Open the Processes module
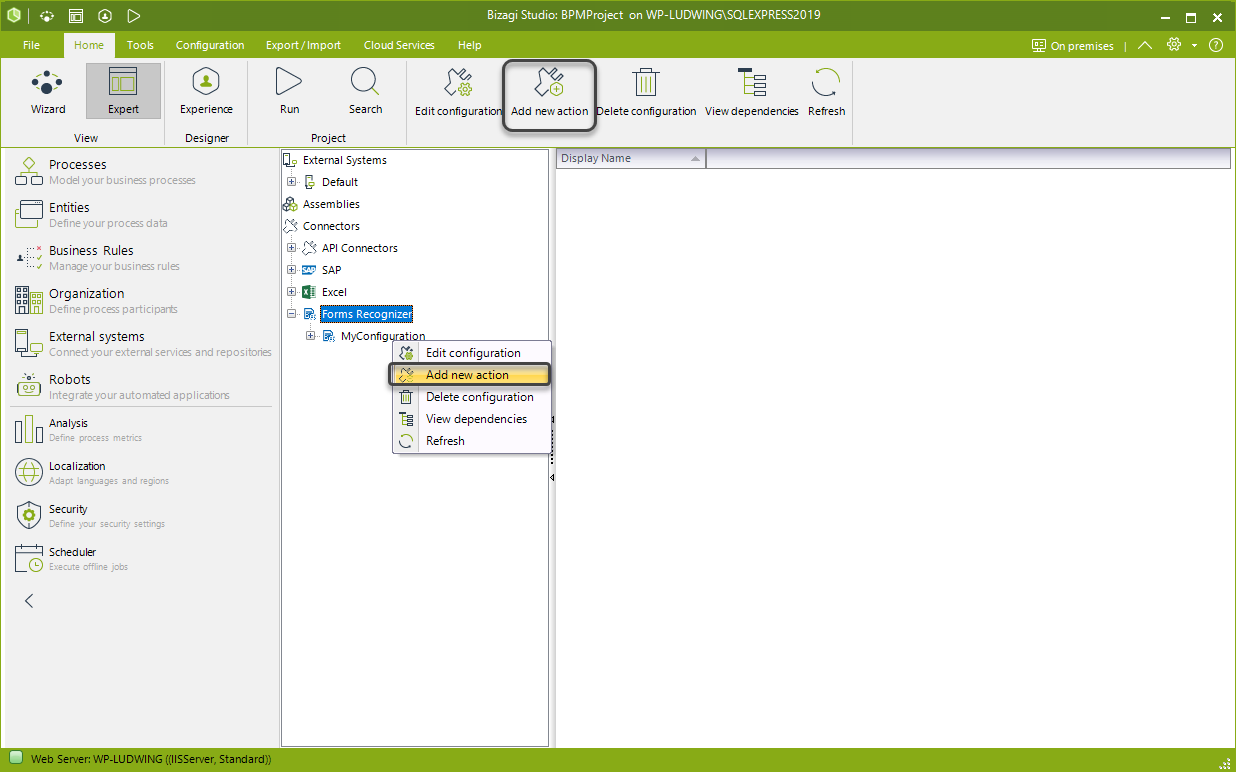 pyautogui.click(x=144, y=171)
